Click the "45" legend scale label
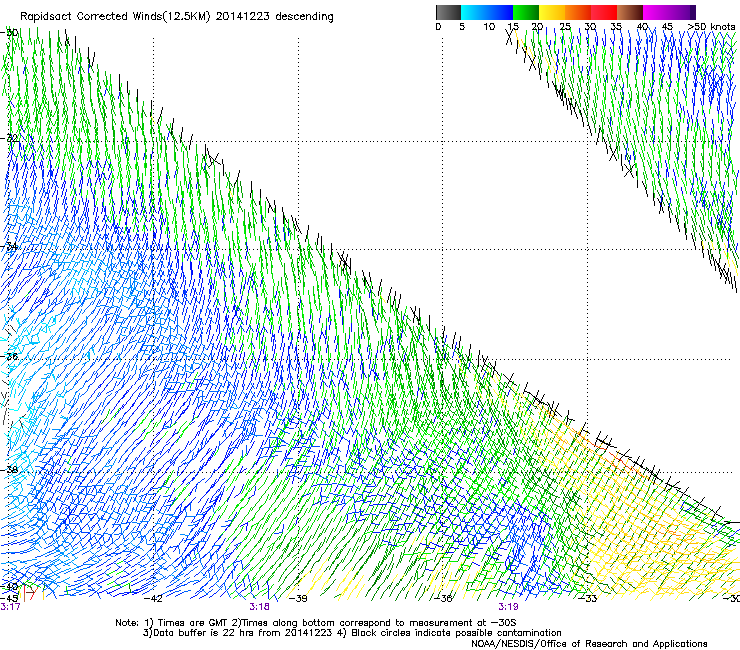The width and height of the screenshot is (740, 650). (x=667, y=27)
